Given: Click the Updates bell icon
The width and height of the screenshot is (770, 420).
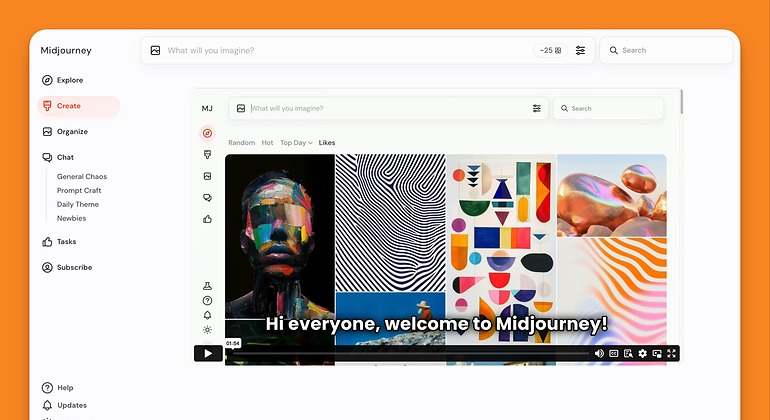Looking at the screenshot, I should point(47,405).
